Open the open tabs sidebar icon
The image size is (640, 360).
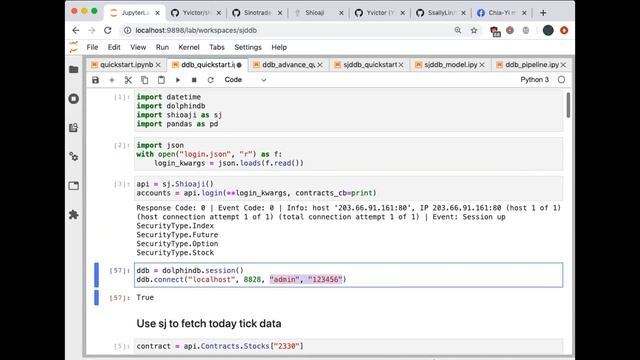point(74,186)
